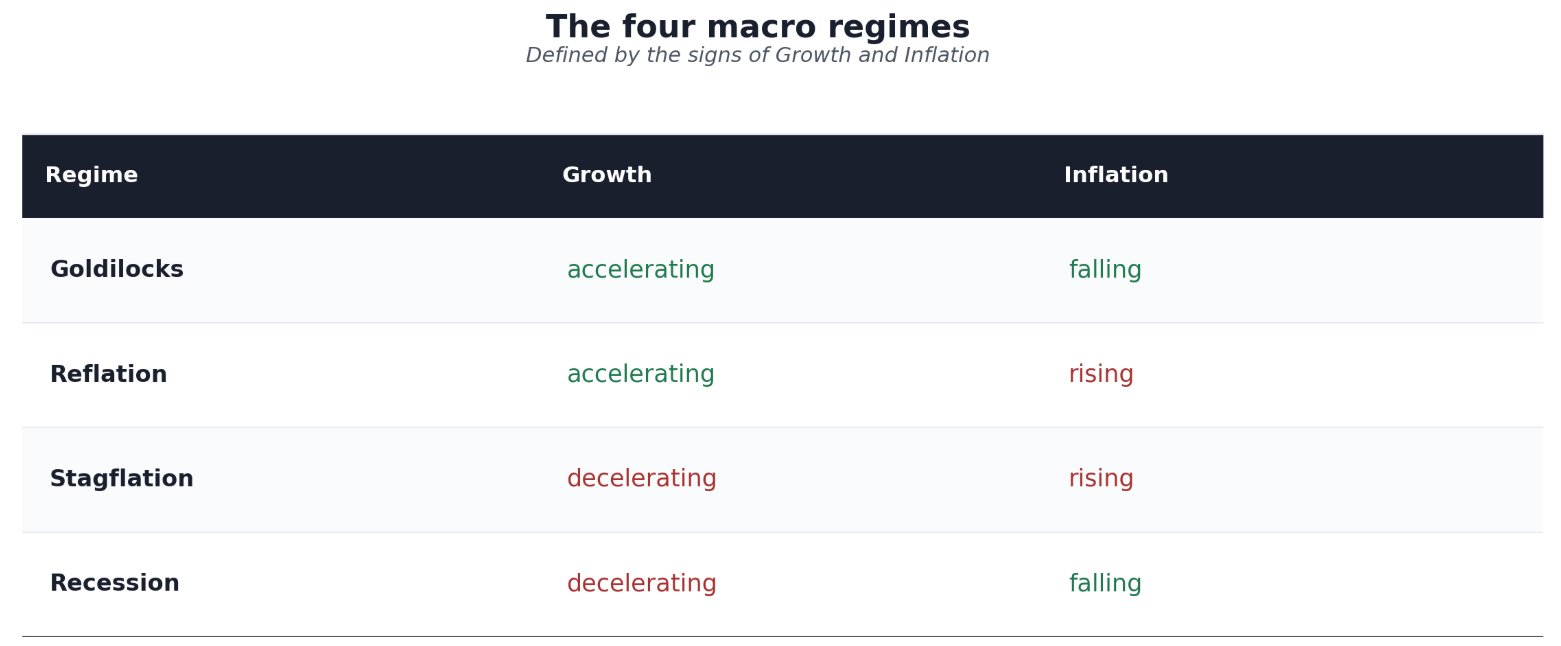The width and height of the screenshot is (1561, 646).
Task: Click Reflation growth value accelerating
Action: [x=641, y=375]
